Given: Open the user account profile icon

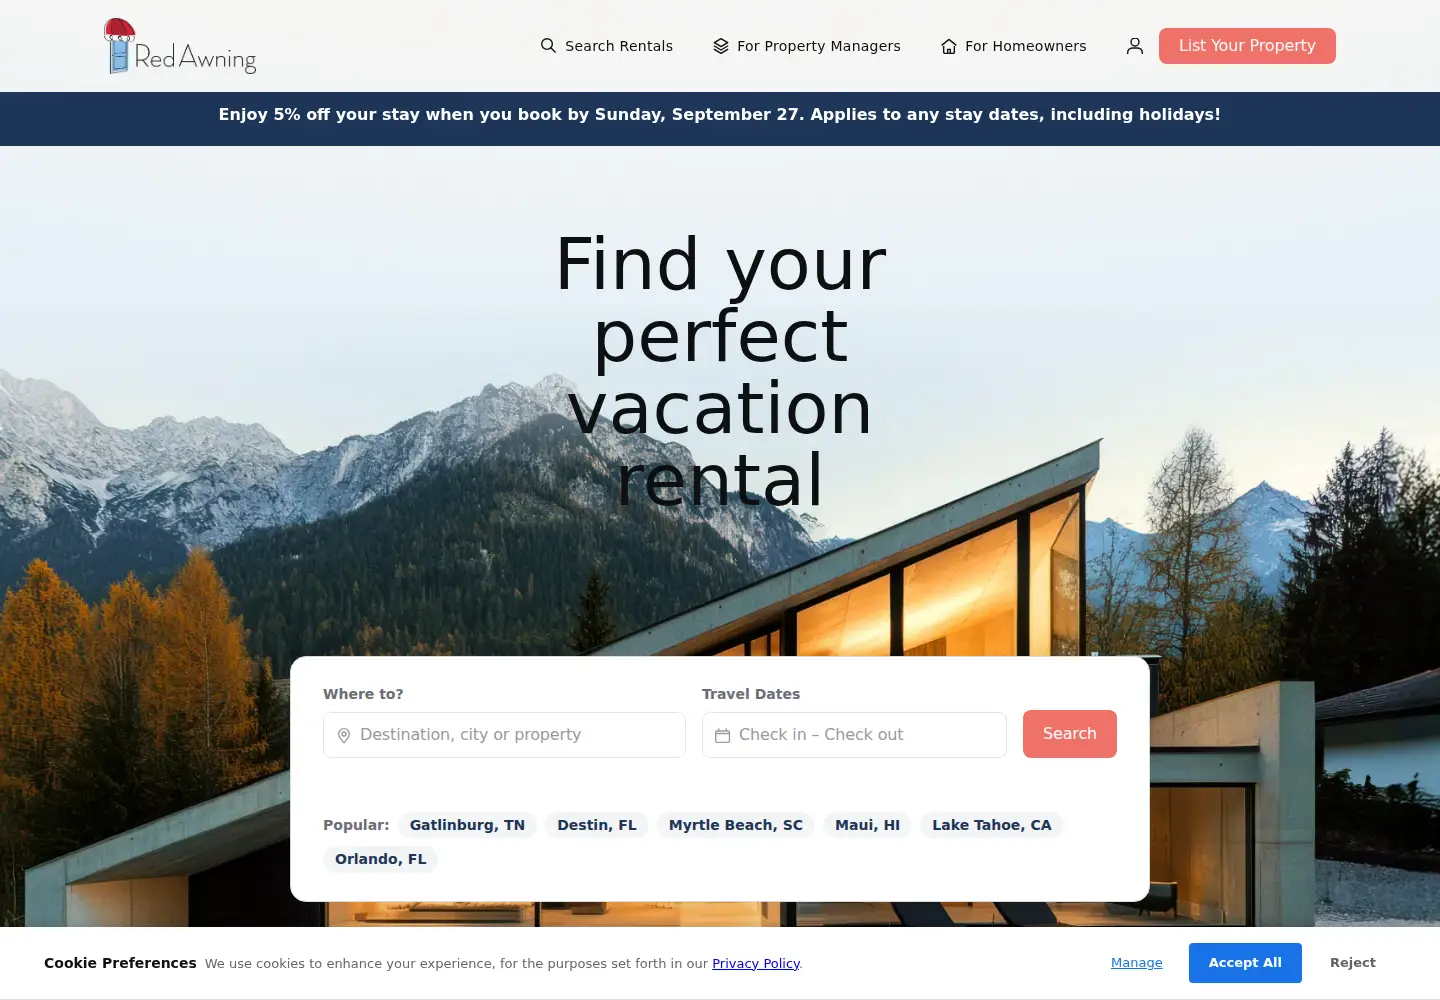Looking at the screenshot, I should click(1135, 46).
